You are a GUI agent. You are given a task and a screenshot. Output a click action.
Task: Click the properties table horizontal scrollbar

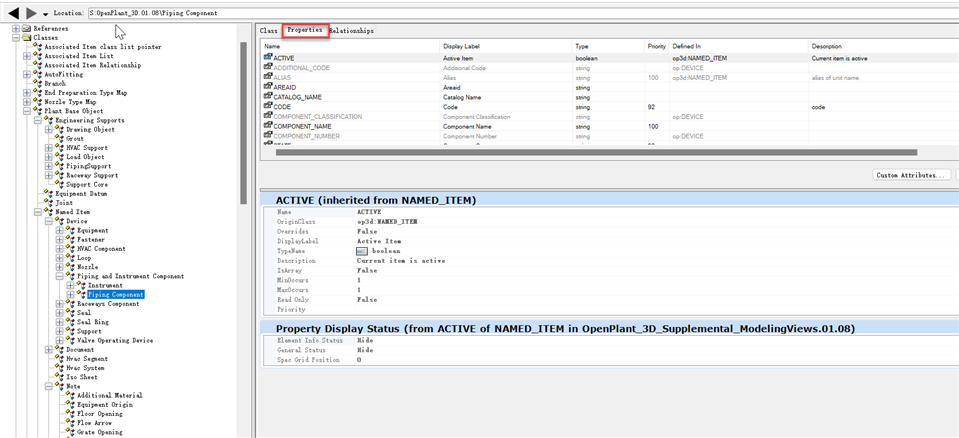click(596, 152)
